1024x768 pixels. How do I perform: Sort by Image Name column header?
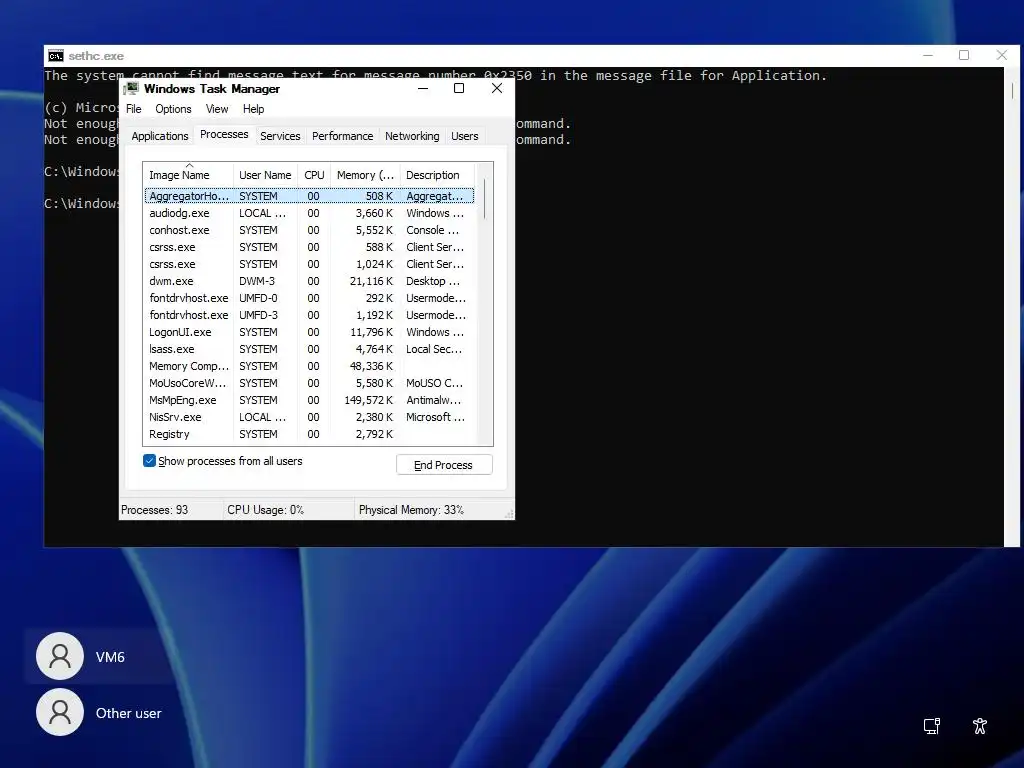[188, 175]
